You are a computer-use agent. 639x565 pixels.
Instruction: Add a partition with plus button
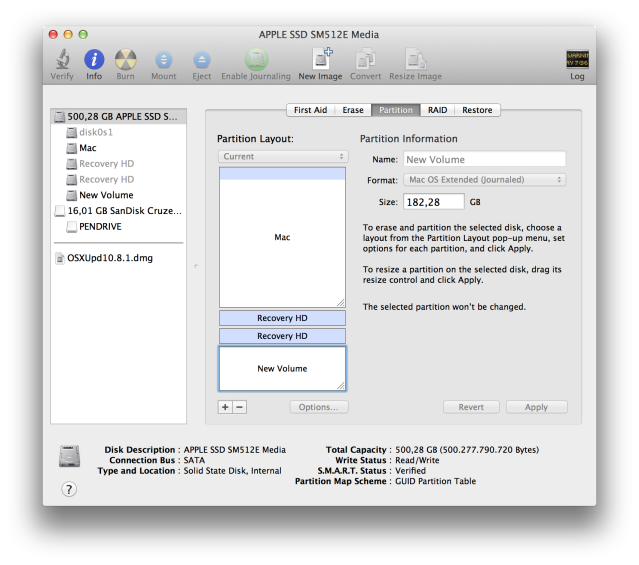(225, 407)
